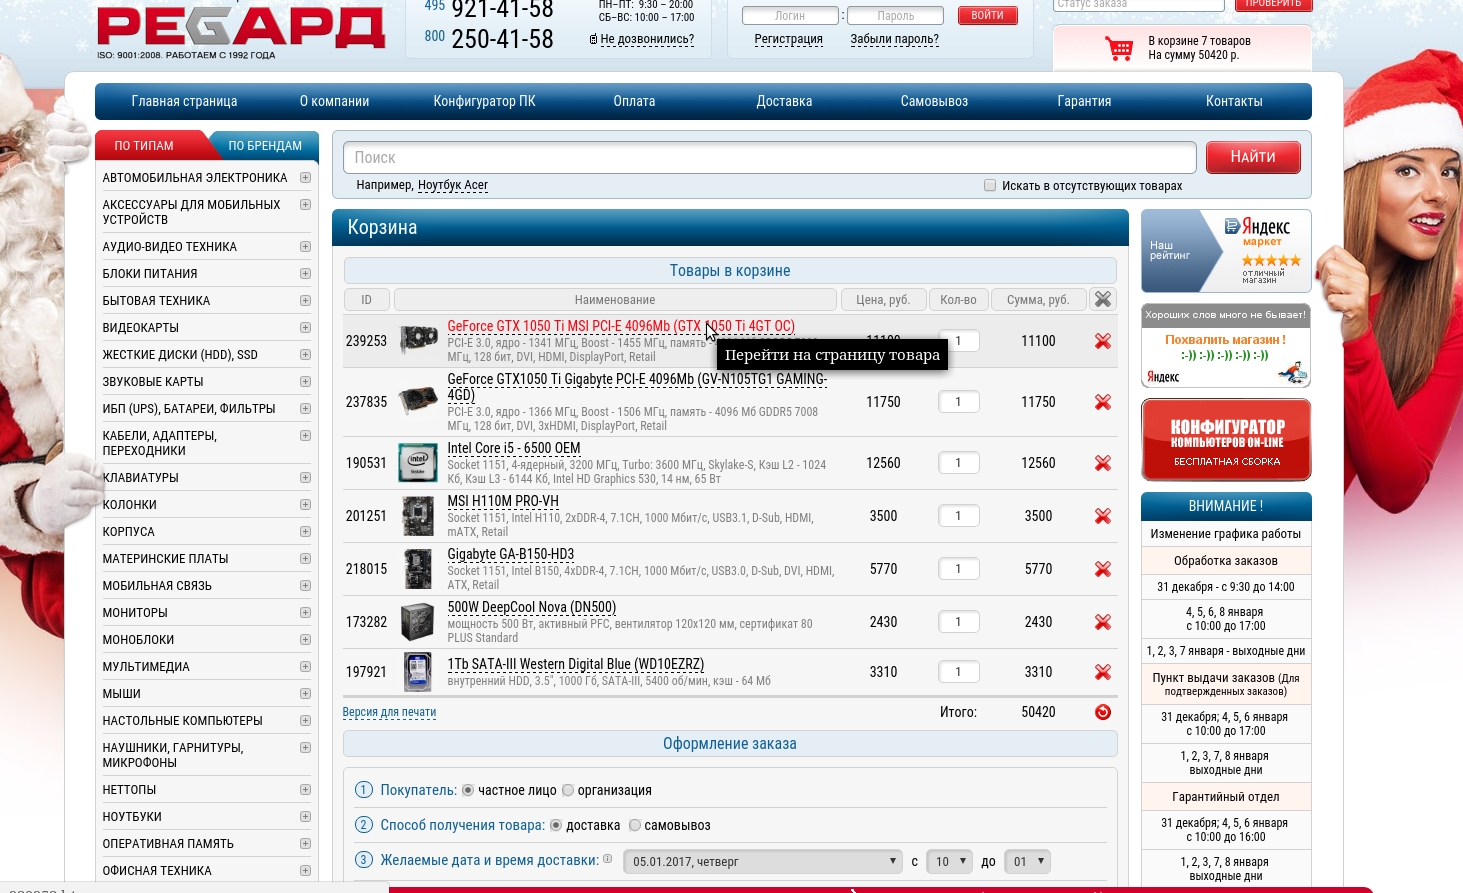
Task: Open Gigabyte GTX1050 Ti graphics card thumbnail
Action: (x=418, y=402)
